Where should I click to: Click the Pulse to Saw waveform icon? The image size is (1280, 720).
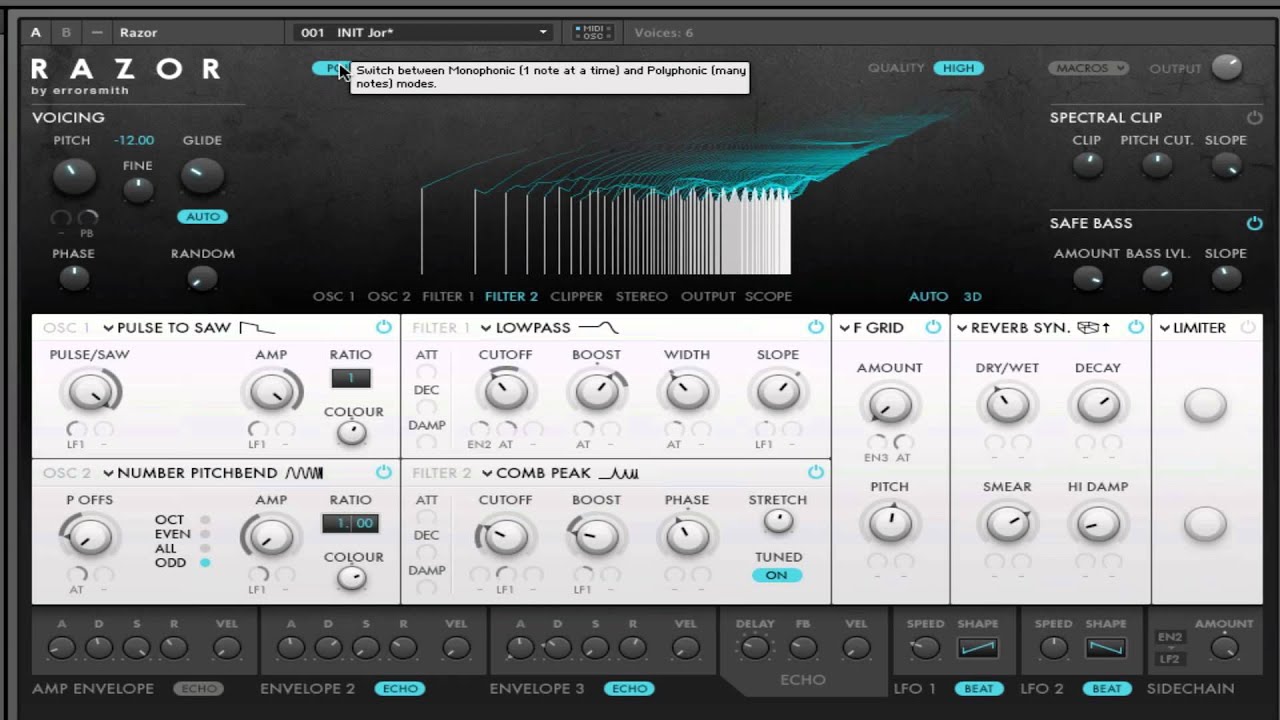(x=257, y=327)
